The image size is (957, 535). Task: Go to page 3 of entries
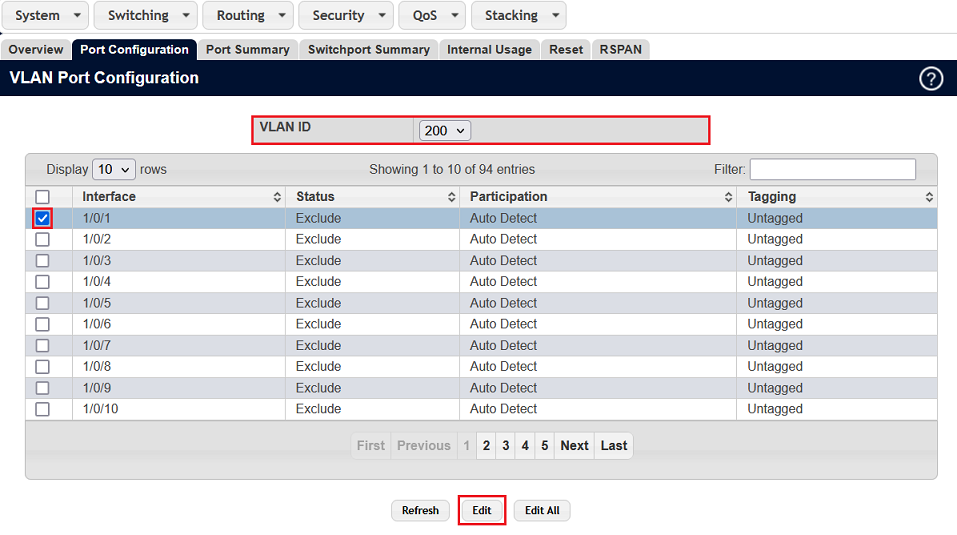click(506, 446)
